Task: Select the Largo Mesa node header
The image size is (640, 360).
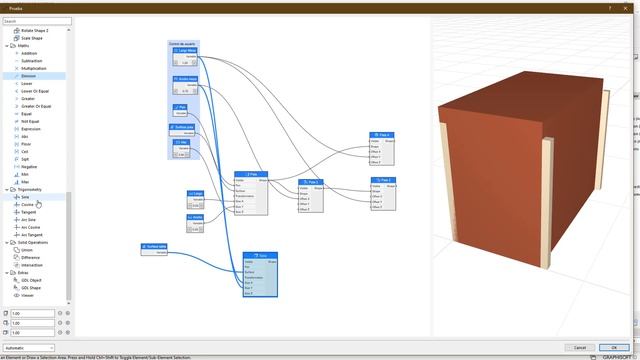Action: (x=185, y=50)
